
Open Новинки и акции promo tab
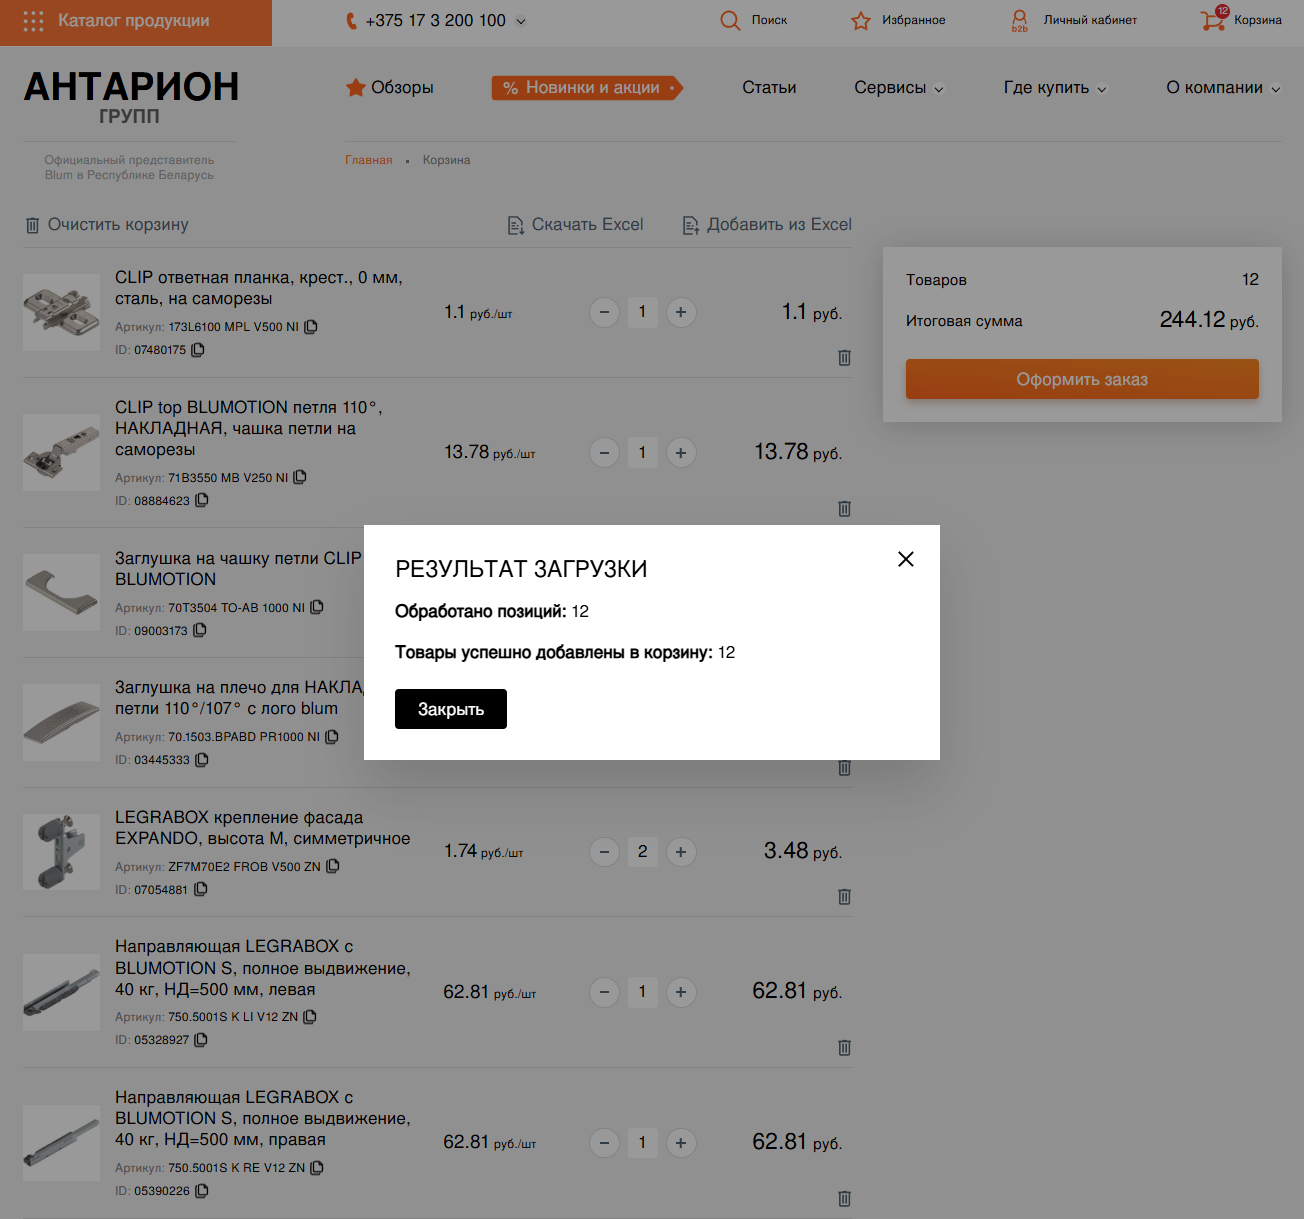coord(587,88)
